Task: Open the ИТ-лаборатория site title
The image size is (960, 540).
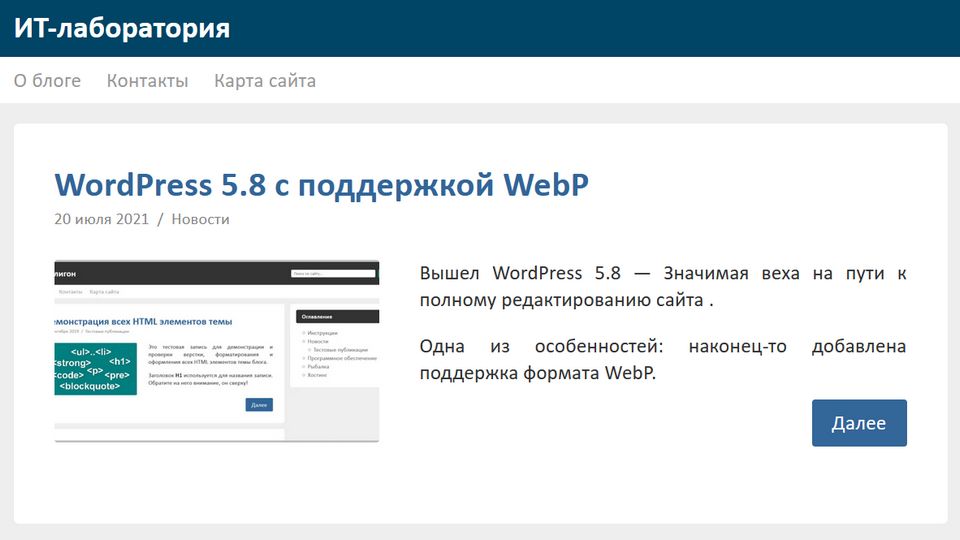Action: pos(122,28)
